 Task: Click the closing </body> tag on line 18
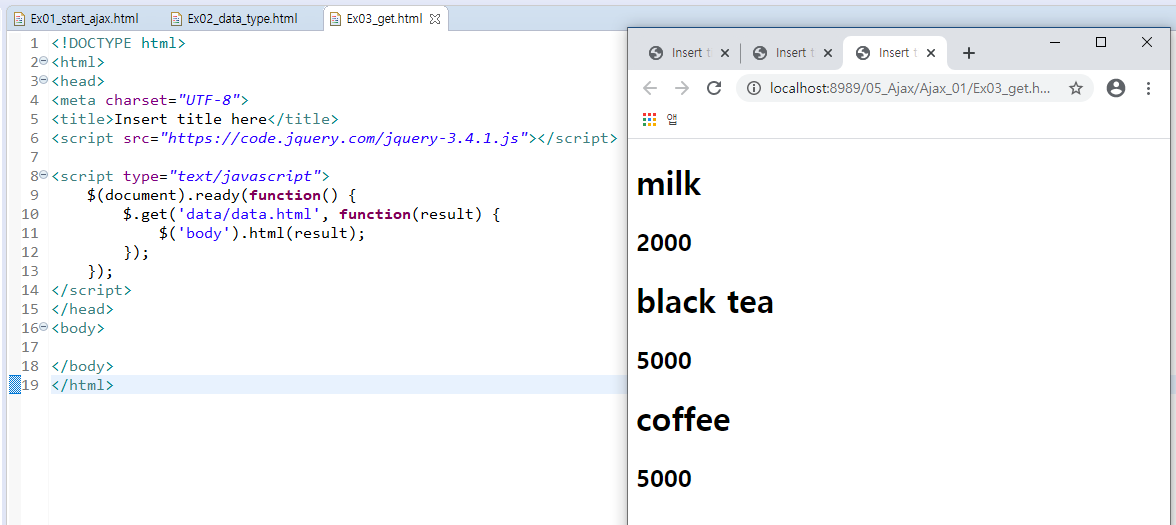[x=82, y=366]
